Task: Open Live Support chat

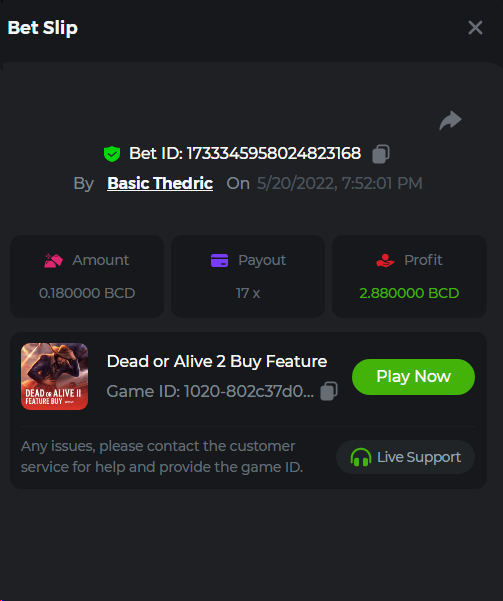Action: [405, 457]
